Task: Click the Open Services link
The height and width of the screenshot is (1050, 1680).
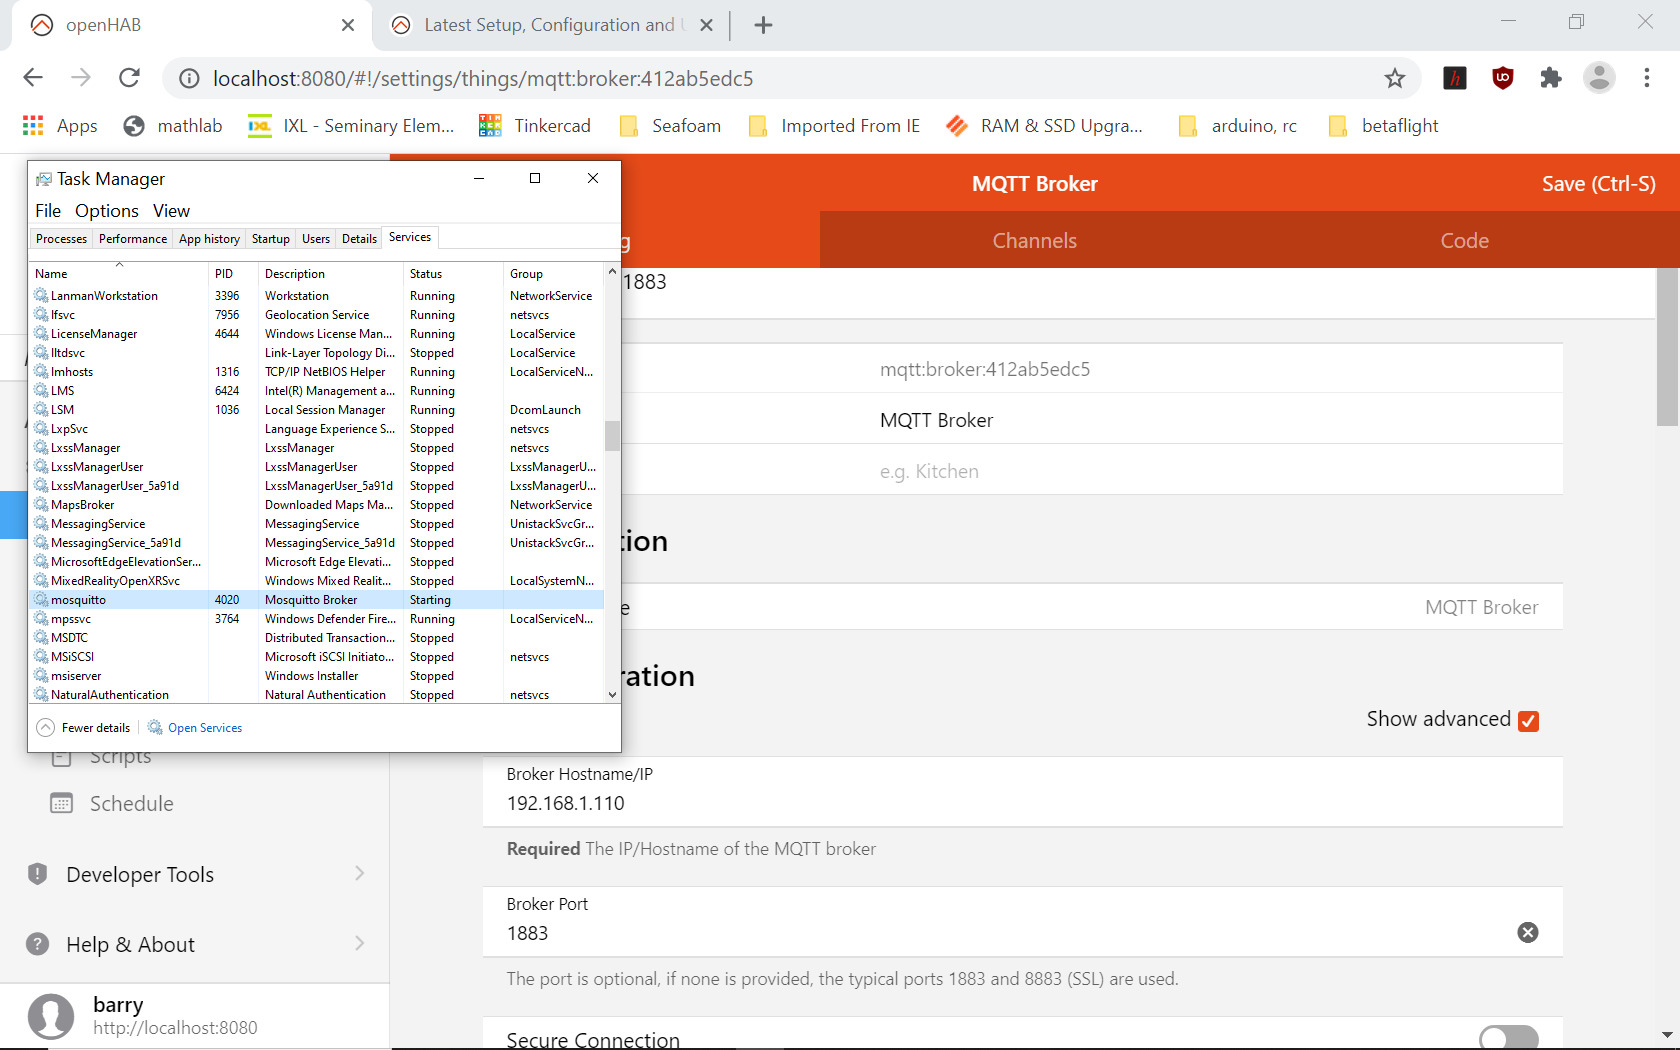Action: [204, 728]
